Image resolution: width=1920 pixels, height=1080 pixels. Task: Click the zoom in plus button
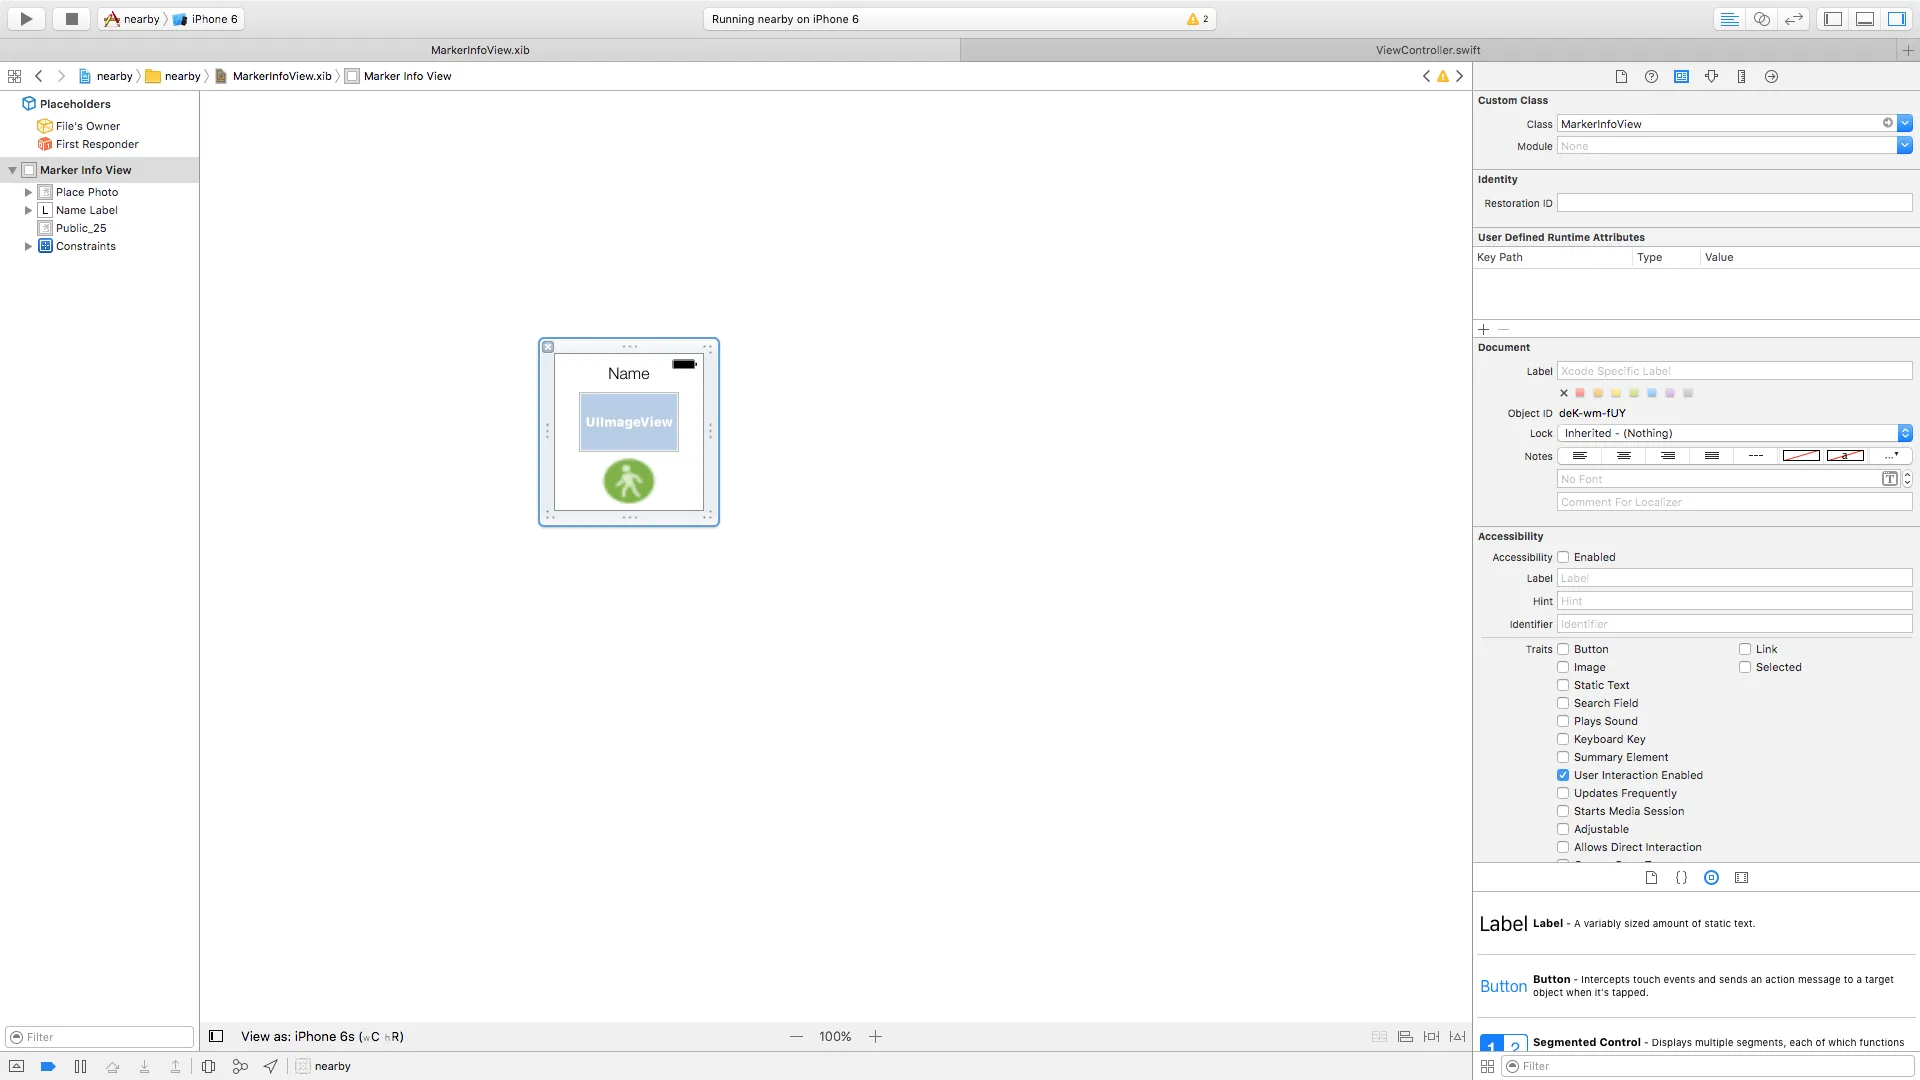tap(875, 1037)
